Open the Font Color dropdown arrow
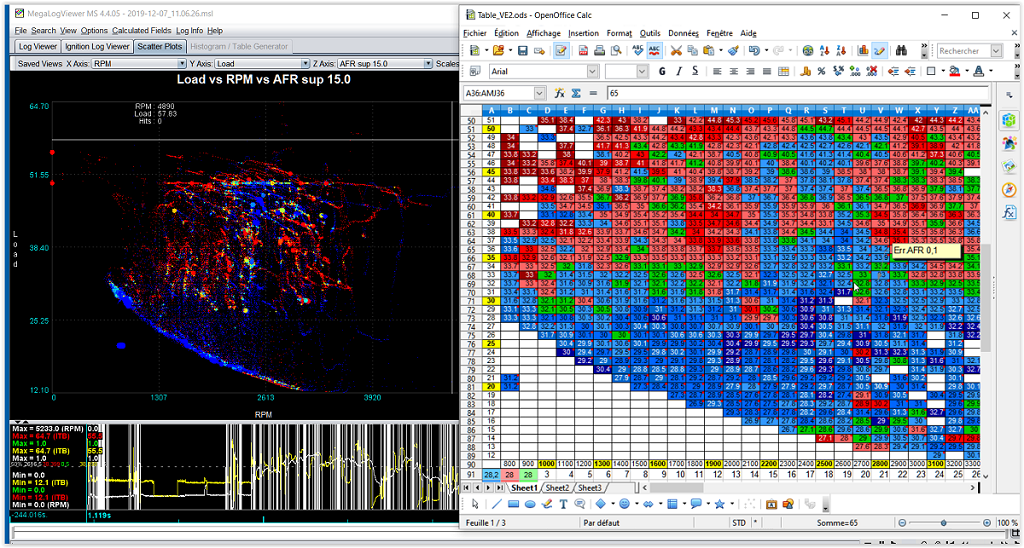The width and height of the screenshot is (1024, 548). (x=991, y=71)
